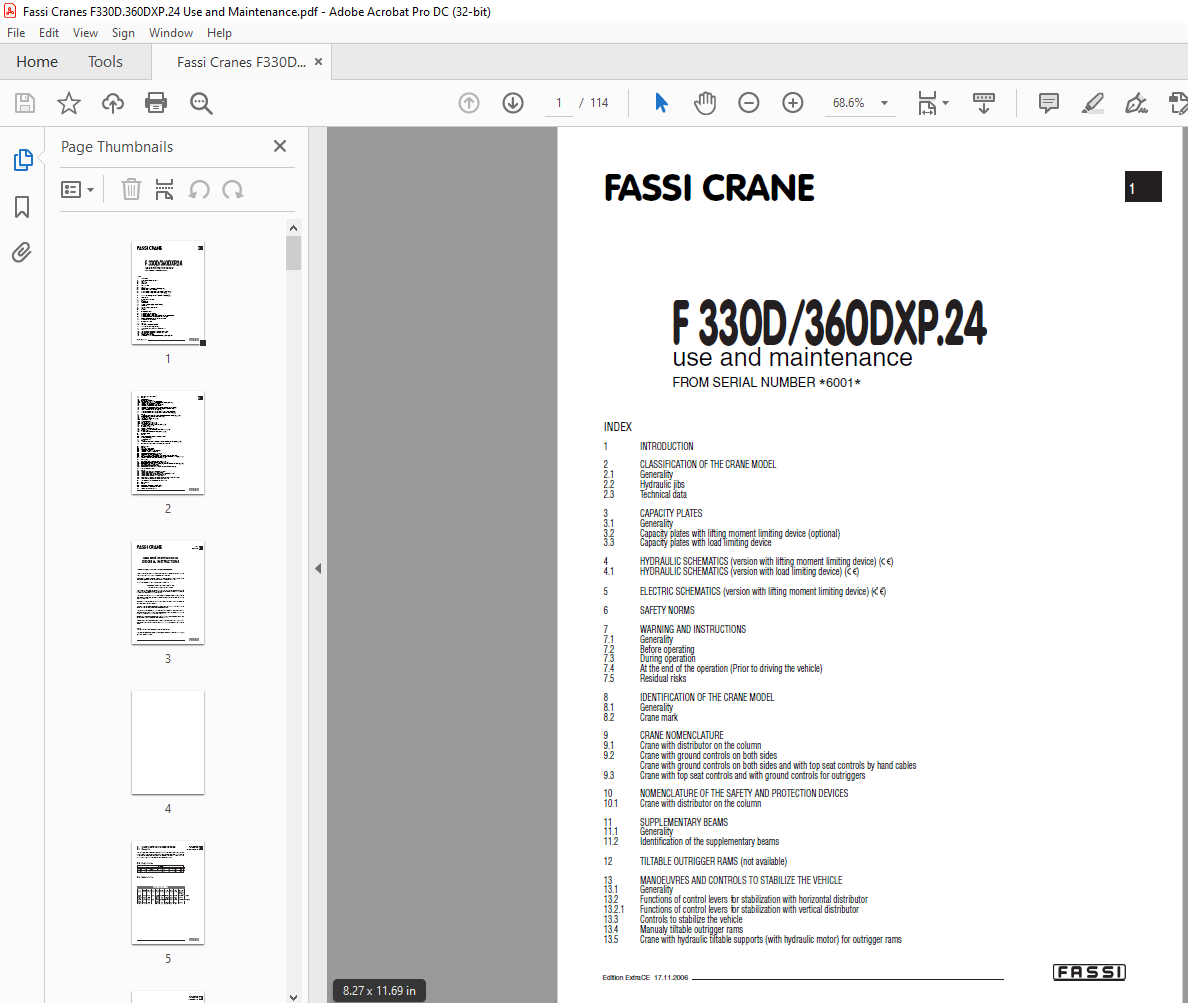Screen dimensions: 1188x1003
Task: Click the Delete Pages trash icon
Action: (x=131, y=189)
